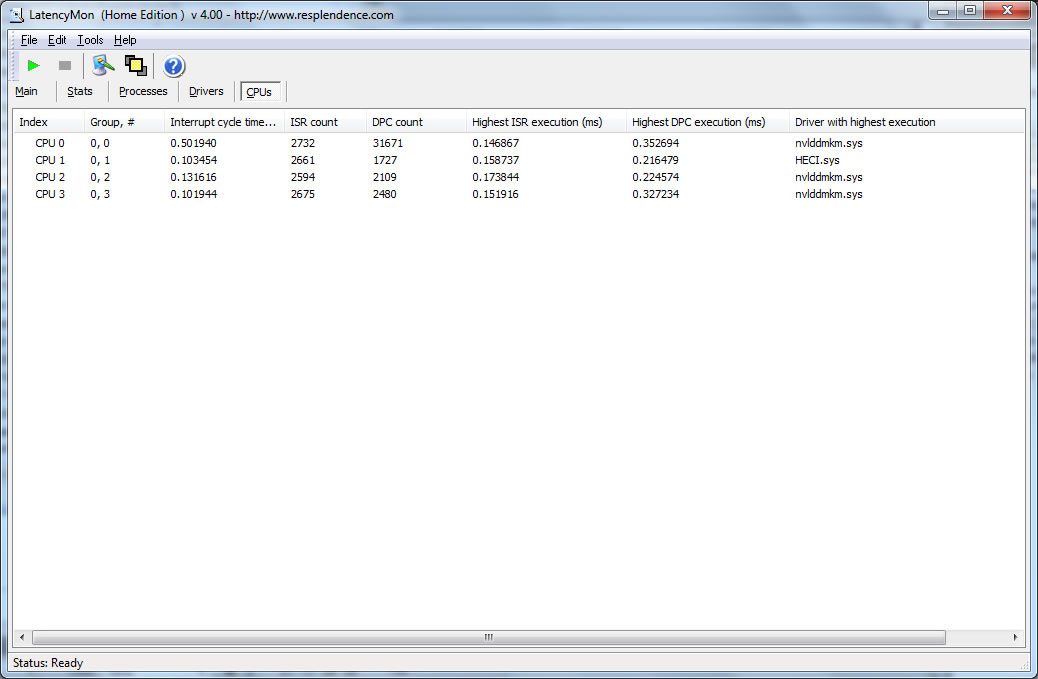Sort by the ISR count column header
The image size is (1038, 679).
pos(314,122)
